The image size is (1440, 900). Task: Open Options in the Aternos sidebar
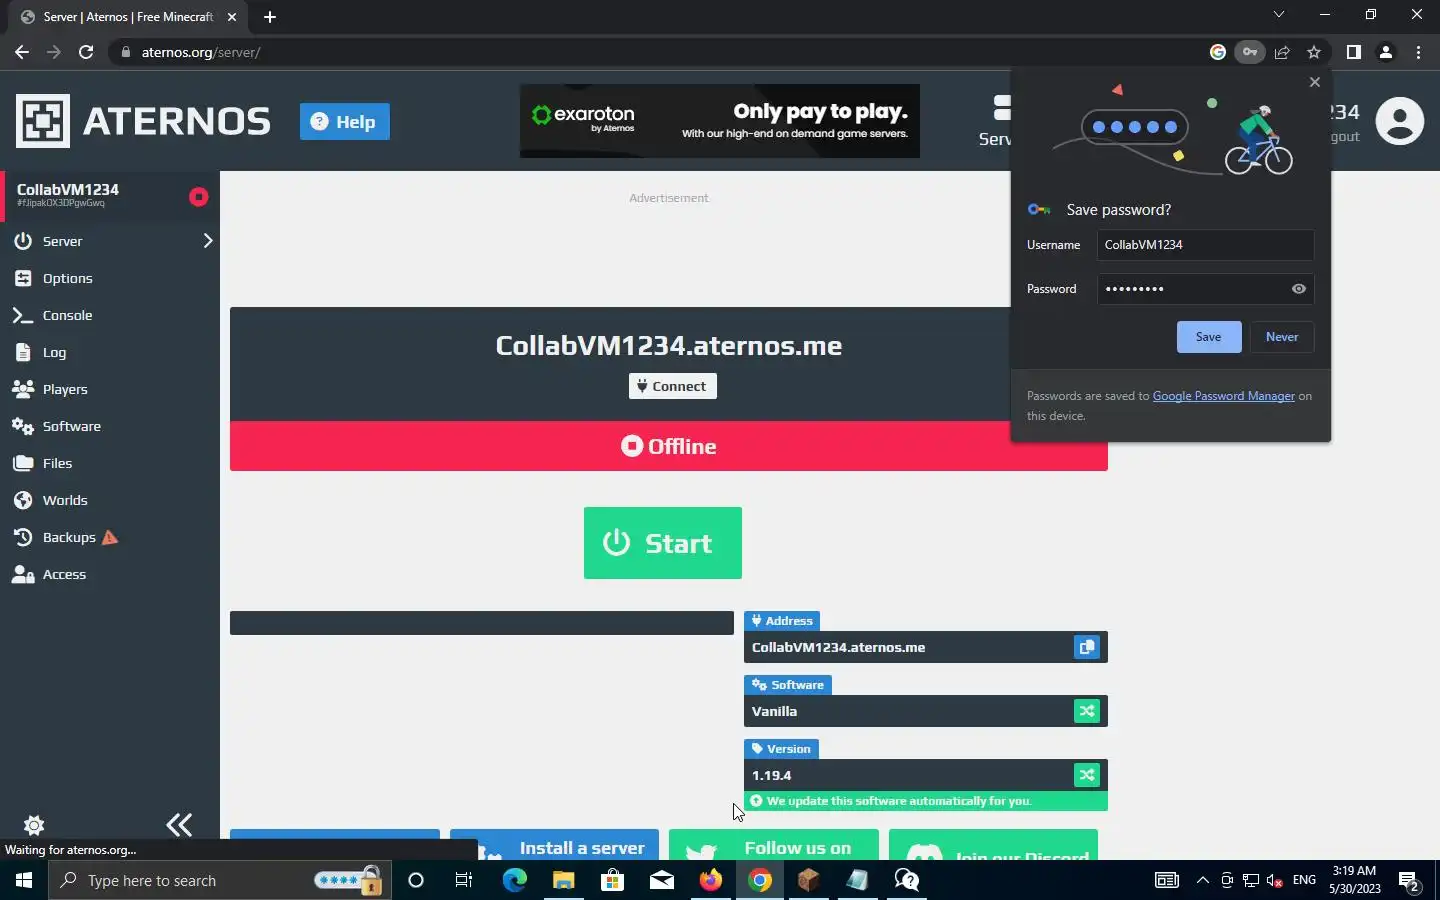[x=108, y=278]
